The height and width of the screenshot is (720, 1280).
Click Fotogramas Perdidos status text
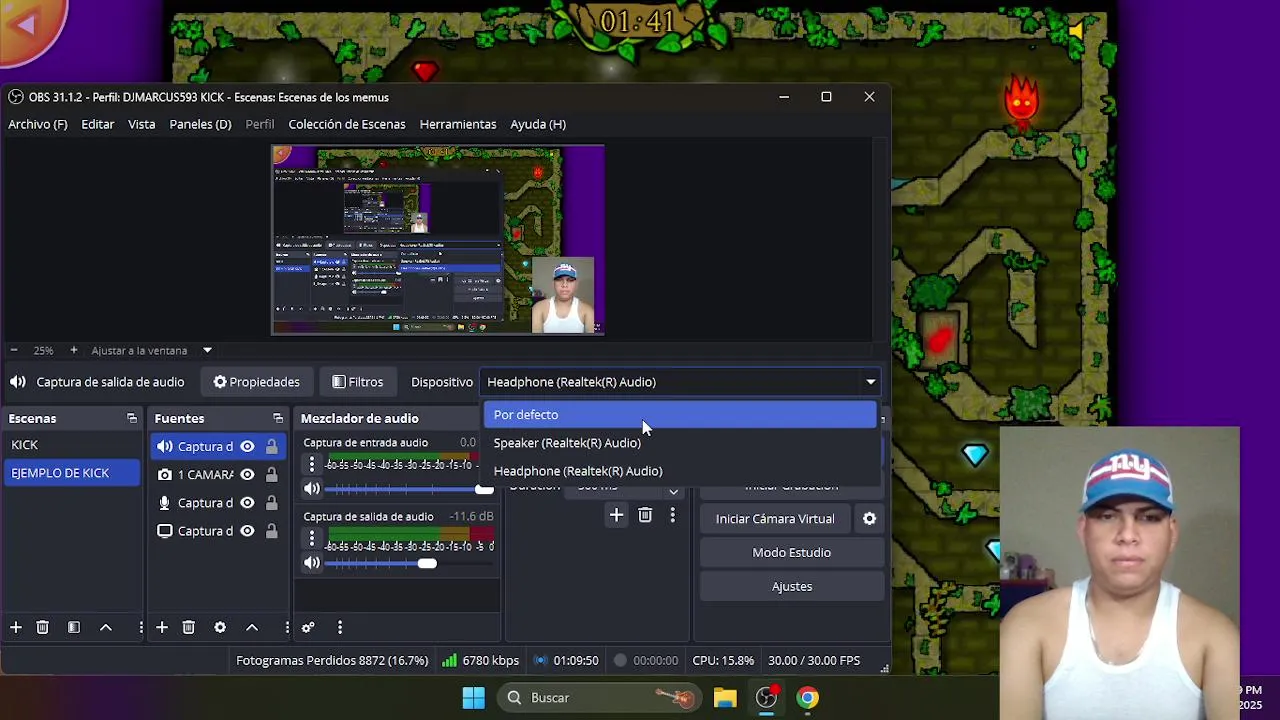pyautogui.click(x=332, y=660)
